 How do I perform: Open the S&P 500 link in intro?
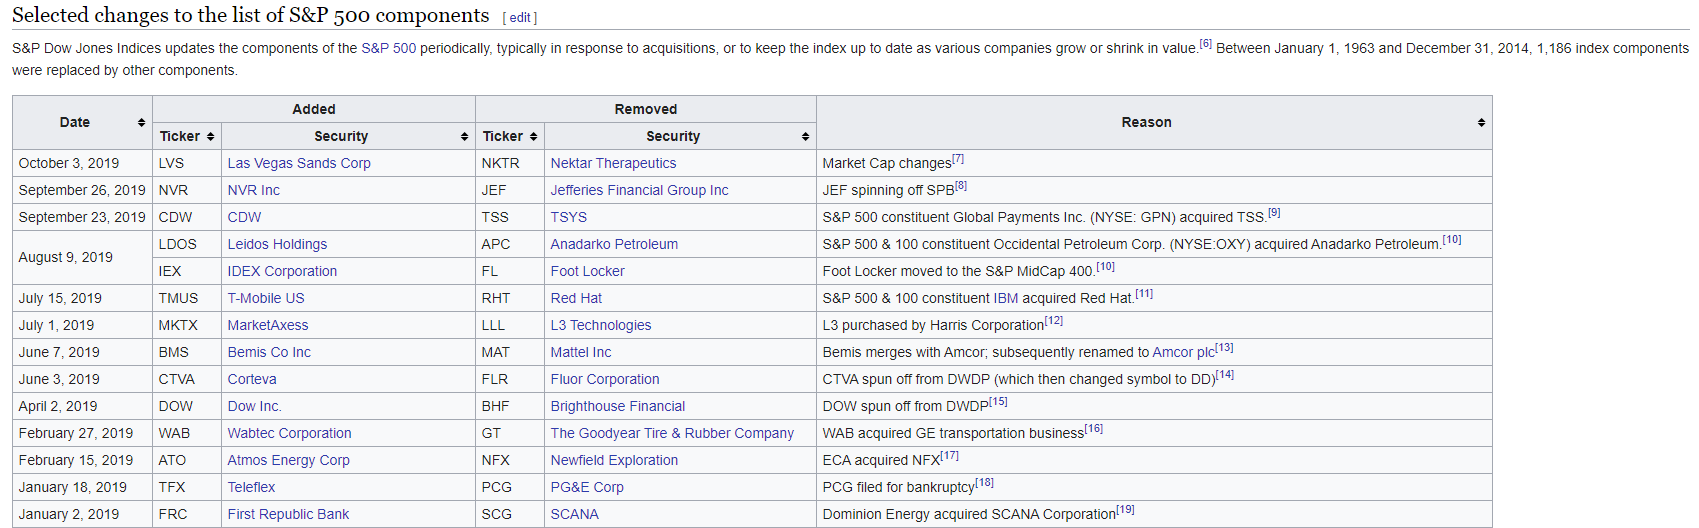[388, 48]
